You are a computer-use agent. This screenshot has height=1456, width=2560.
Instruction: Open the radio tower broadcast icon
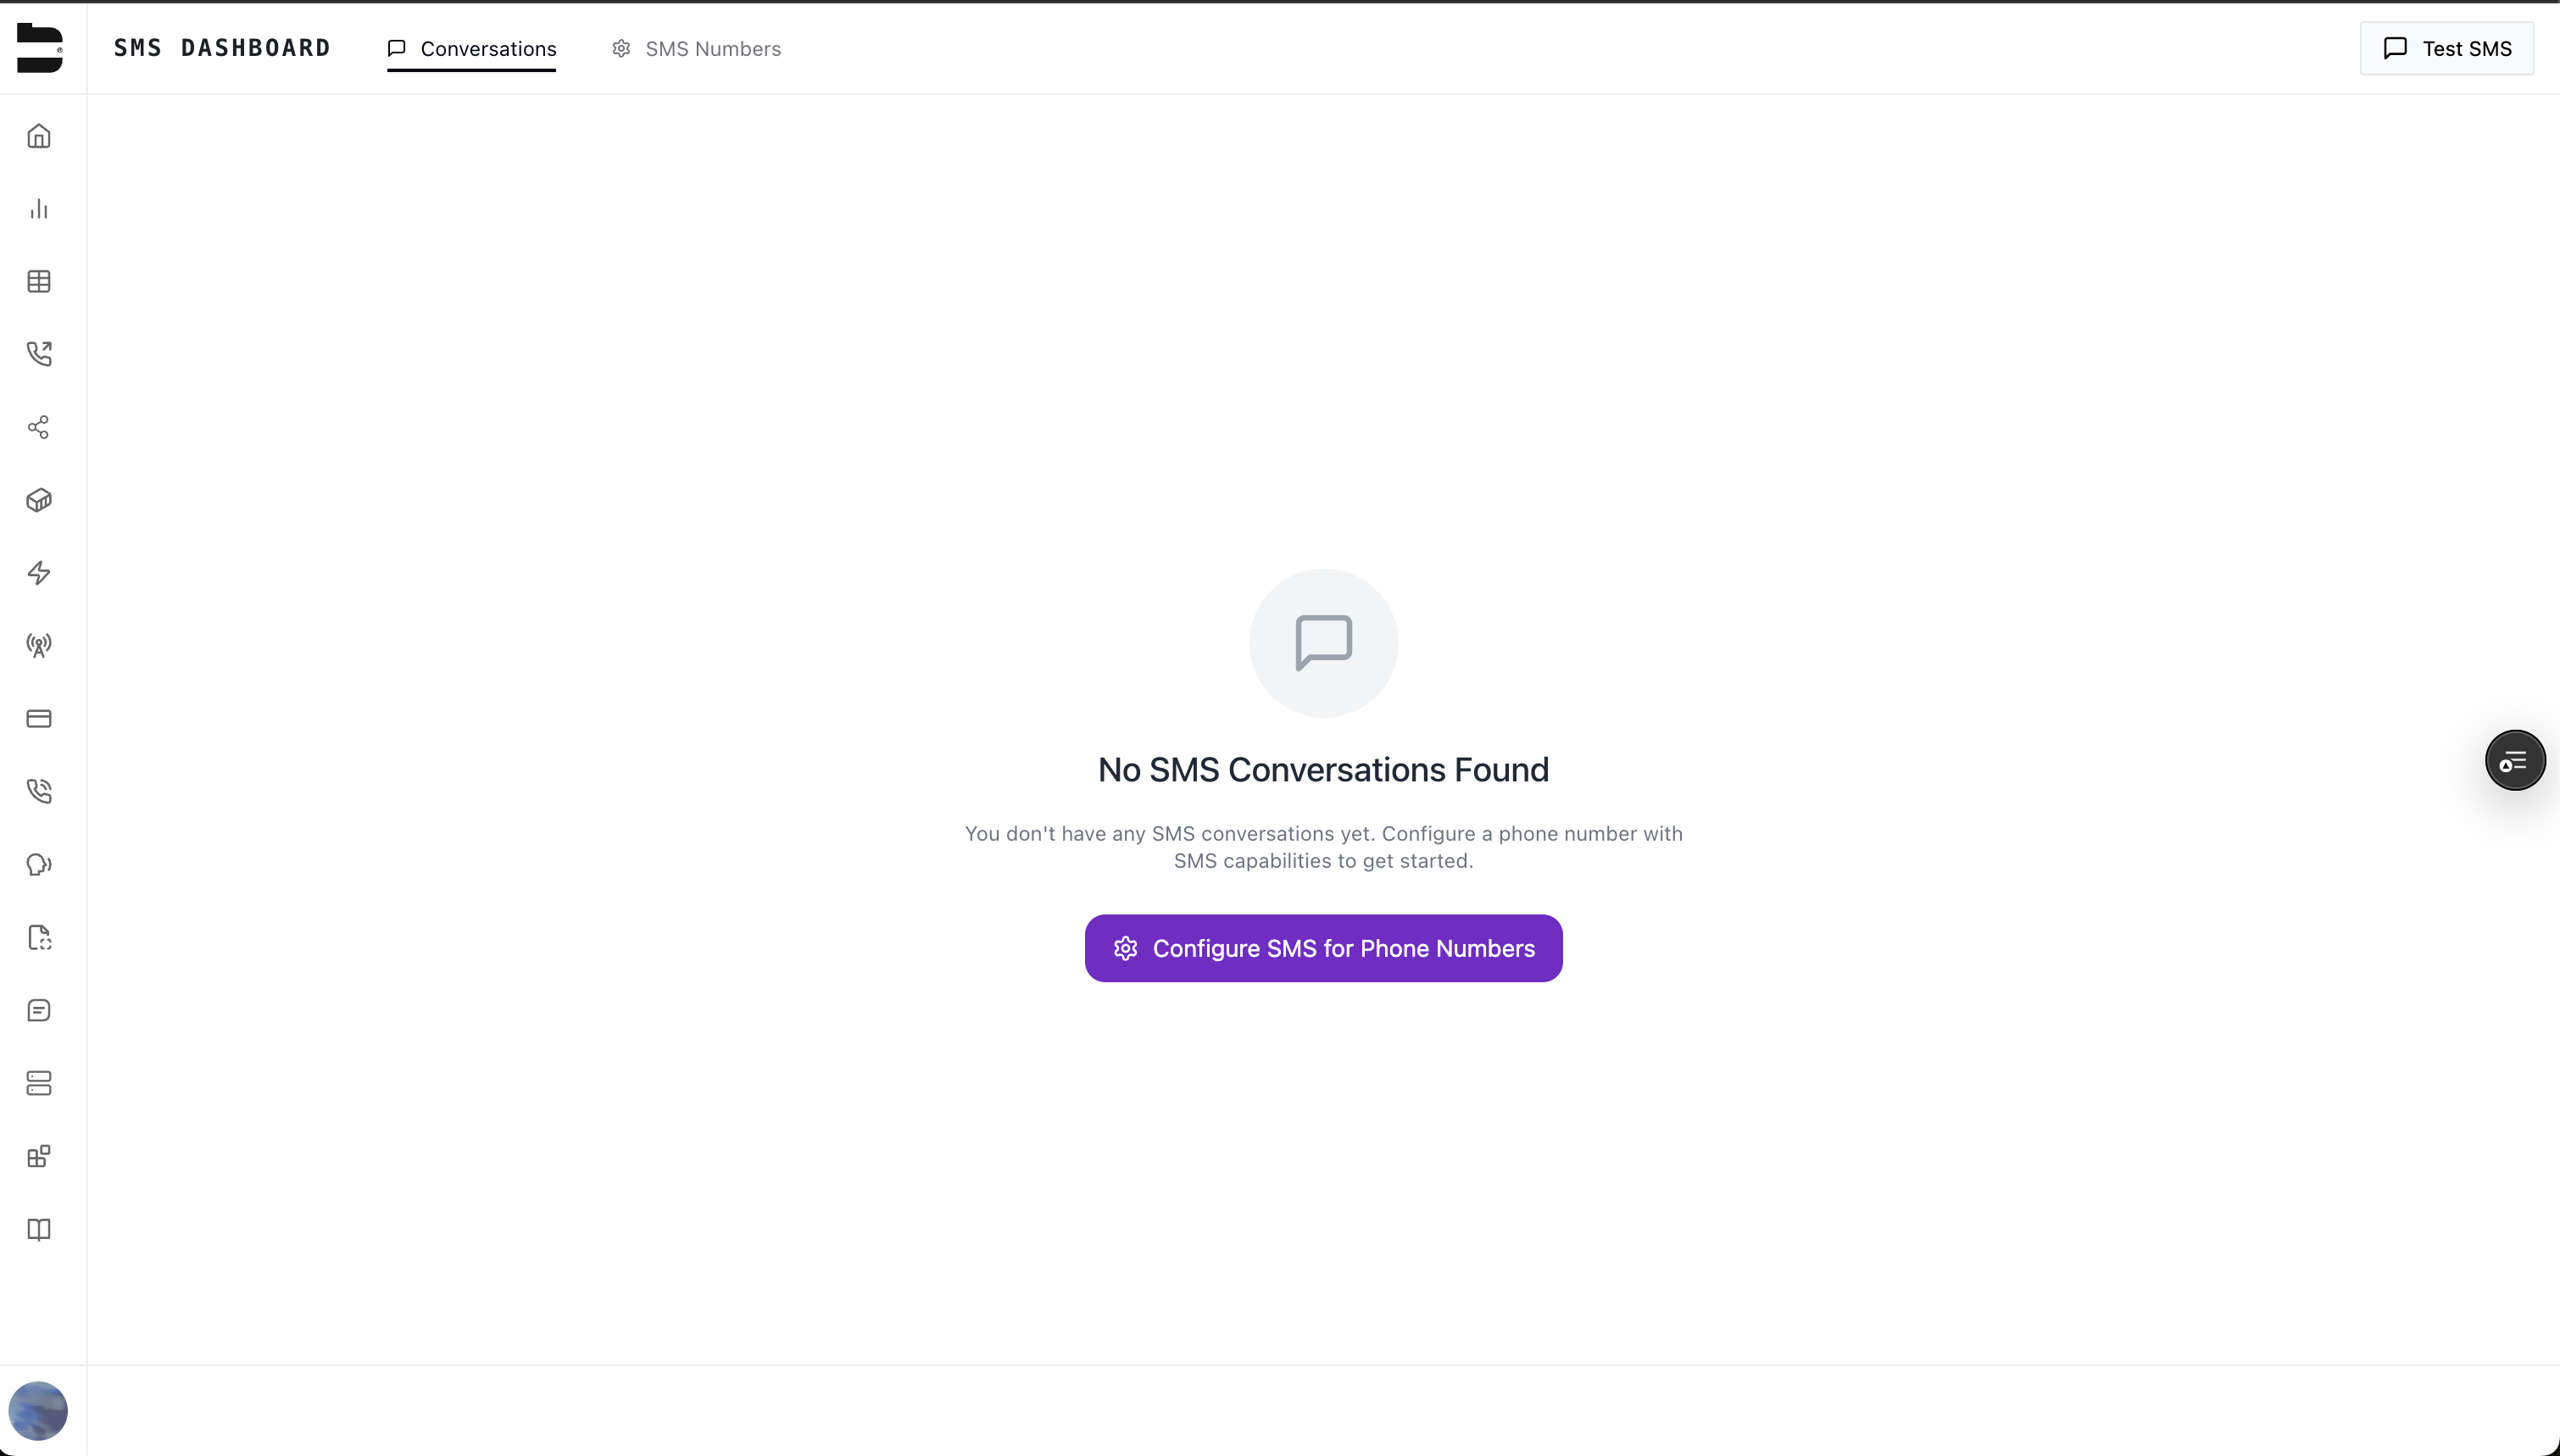click(39, 646)
